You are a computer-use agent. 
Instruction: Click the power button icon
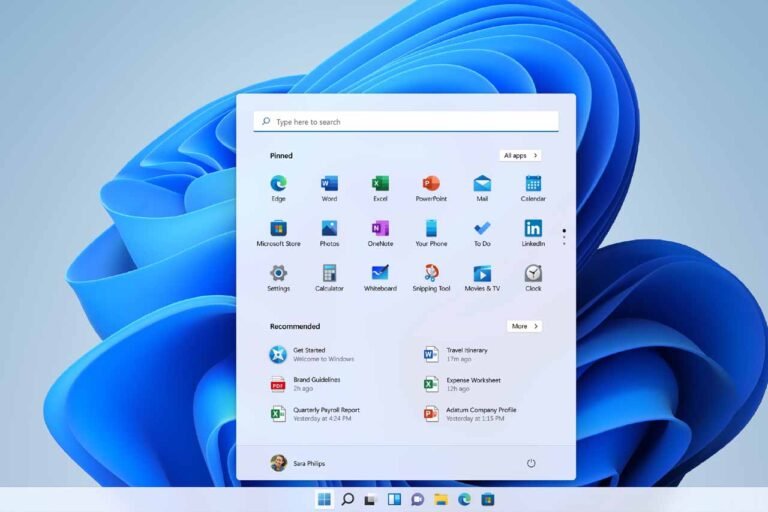pos(531,463)
